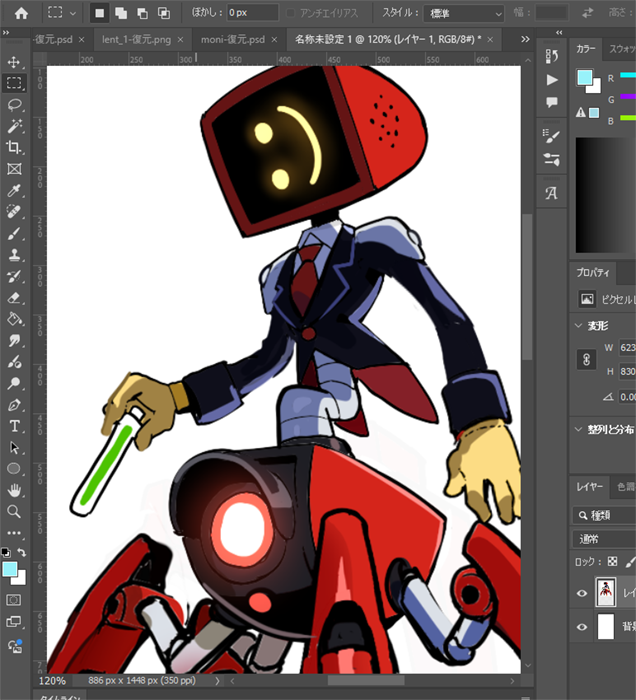
Task: Swap foreground and background colors in toolbar
Action: coord(21,553)
